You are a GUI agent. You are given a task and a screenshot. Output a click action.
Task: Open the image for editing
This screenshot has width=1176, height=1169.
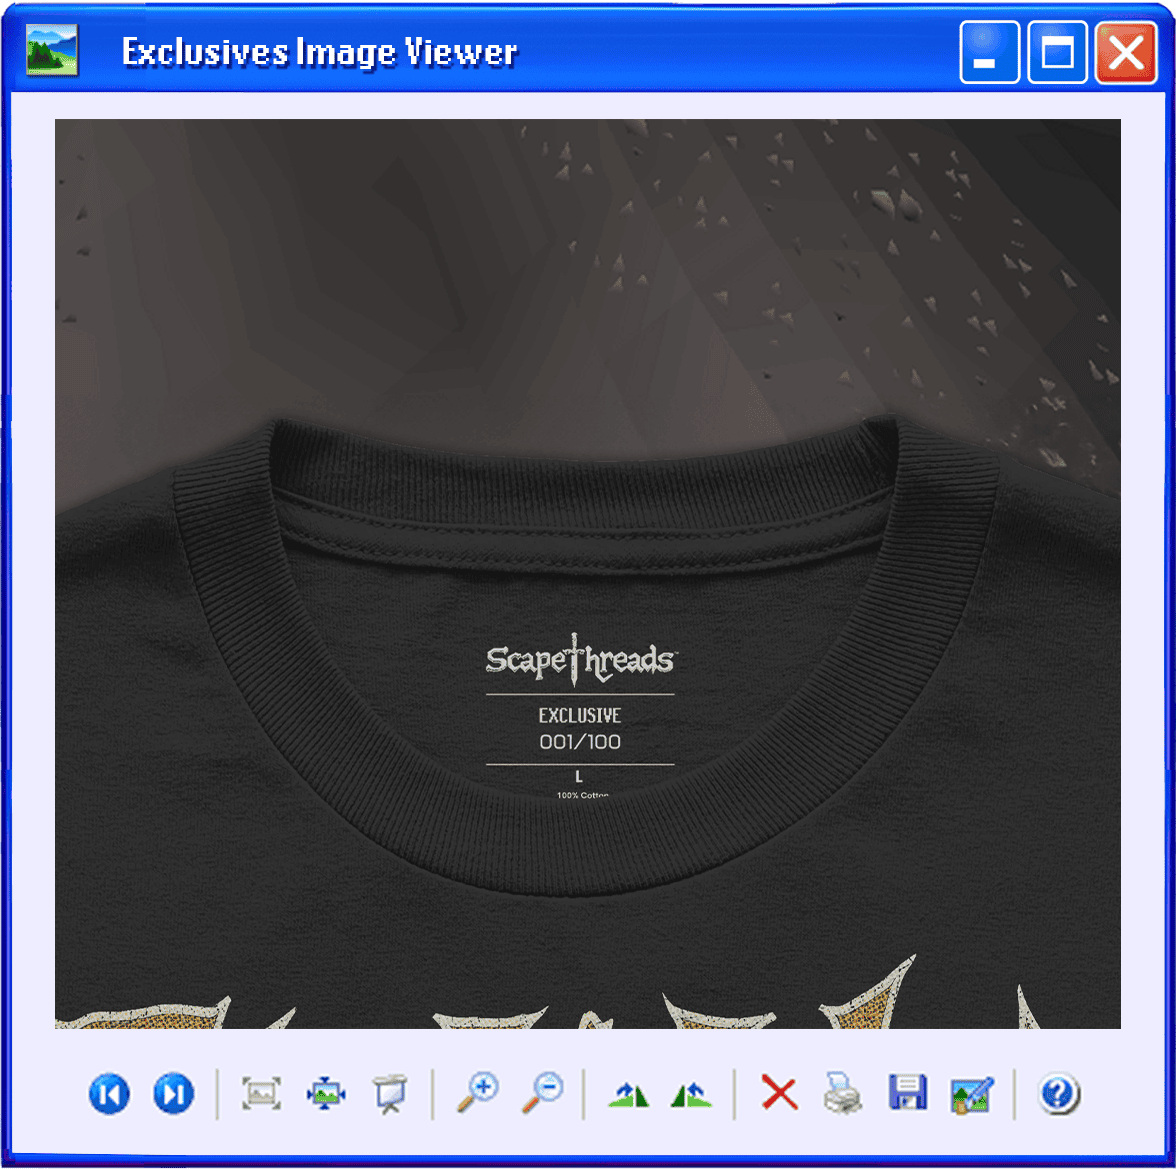tap(972, 1095)
